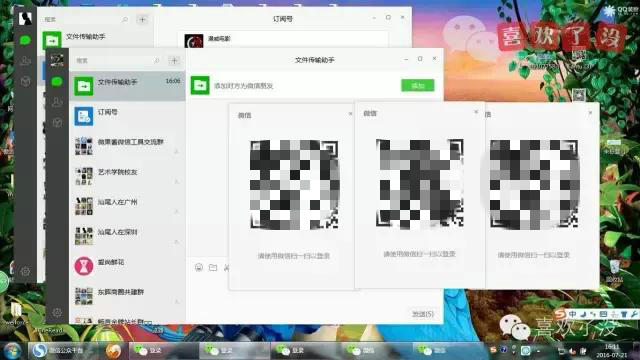
Task: Click green 添加 button in chat header
Action: pos(418,85)
